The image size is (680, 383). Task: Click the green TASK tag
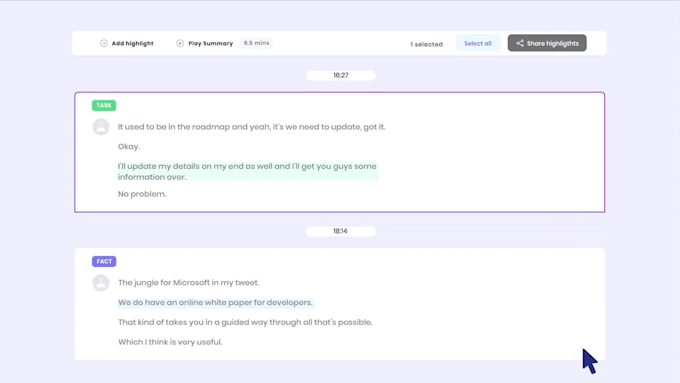[104, 105]
